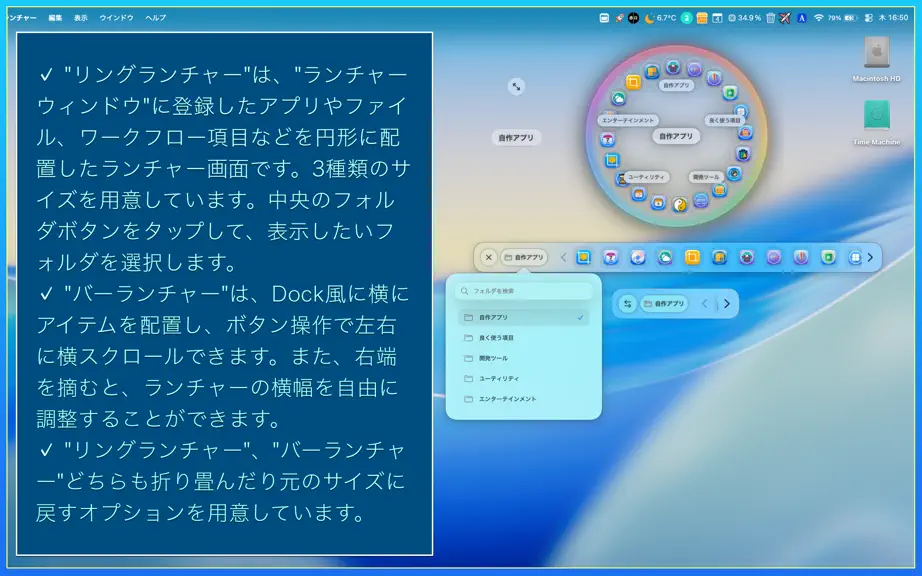This screenshot has height=576, width=922.
Task: Click the green square icon in the bar launcher
Action: 828,257
